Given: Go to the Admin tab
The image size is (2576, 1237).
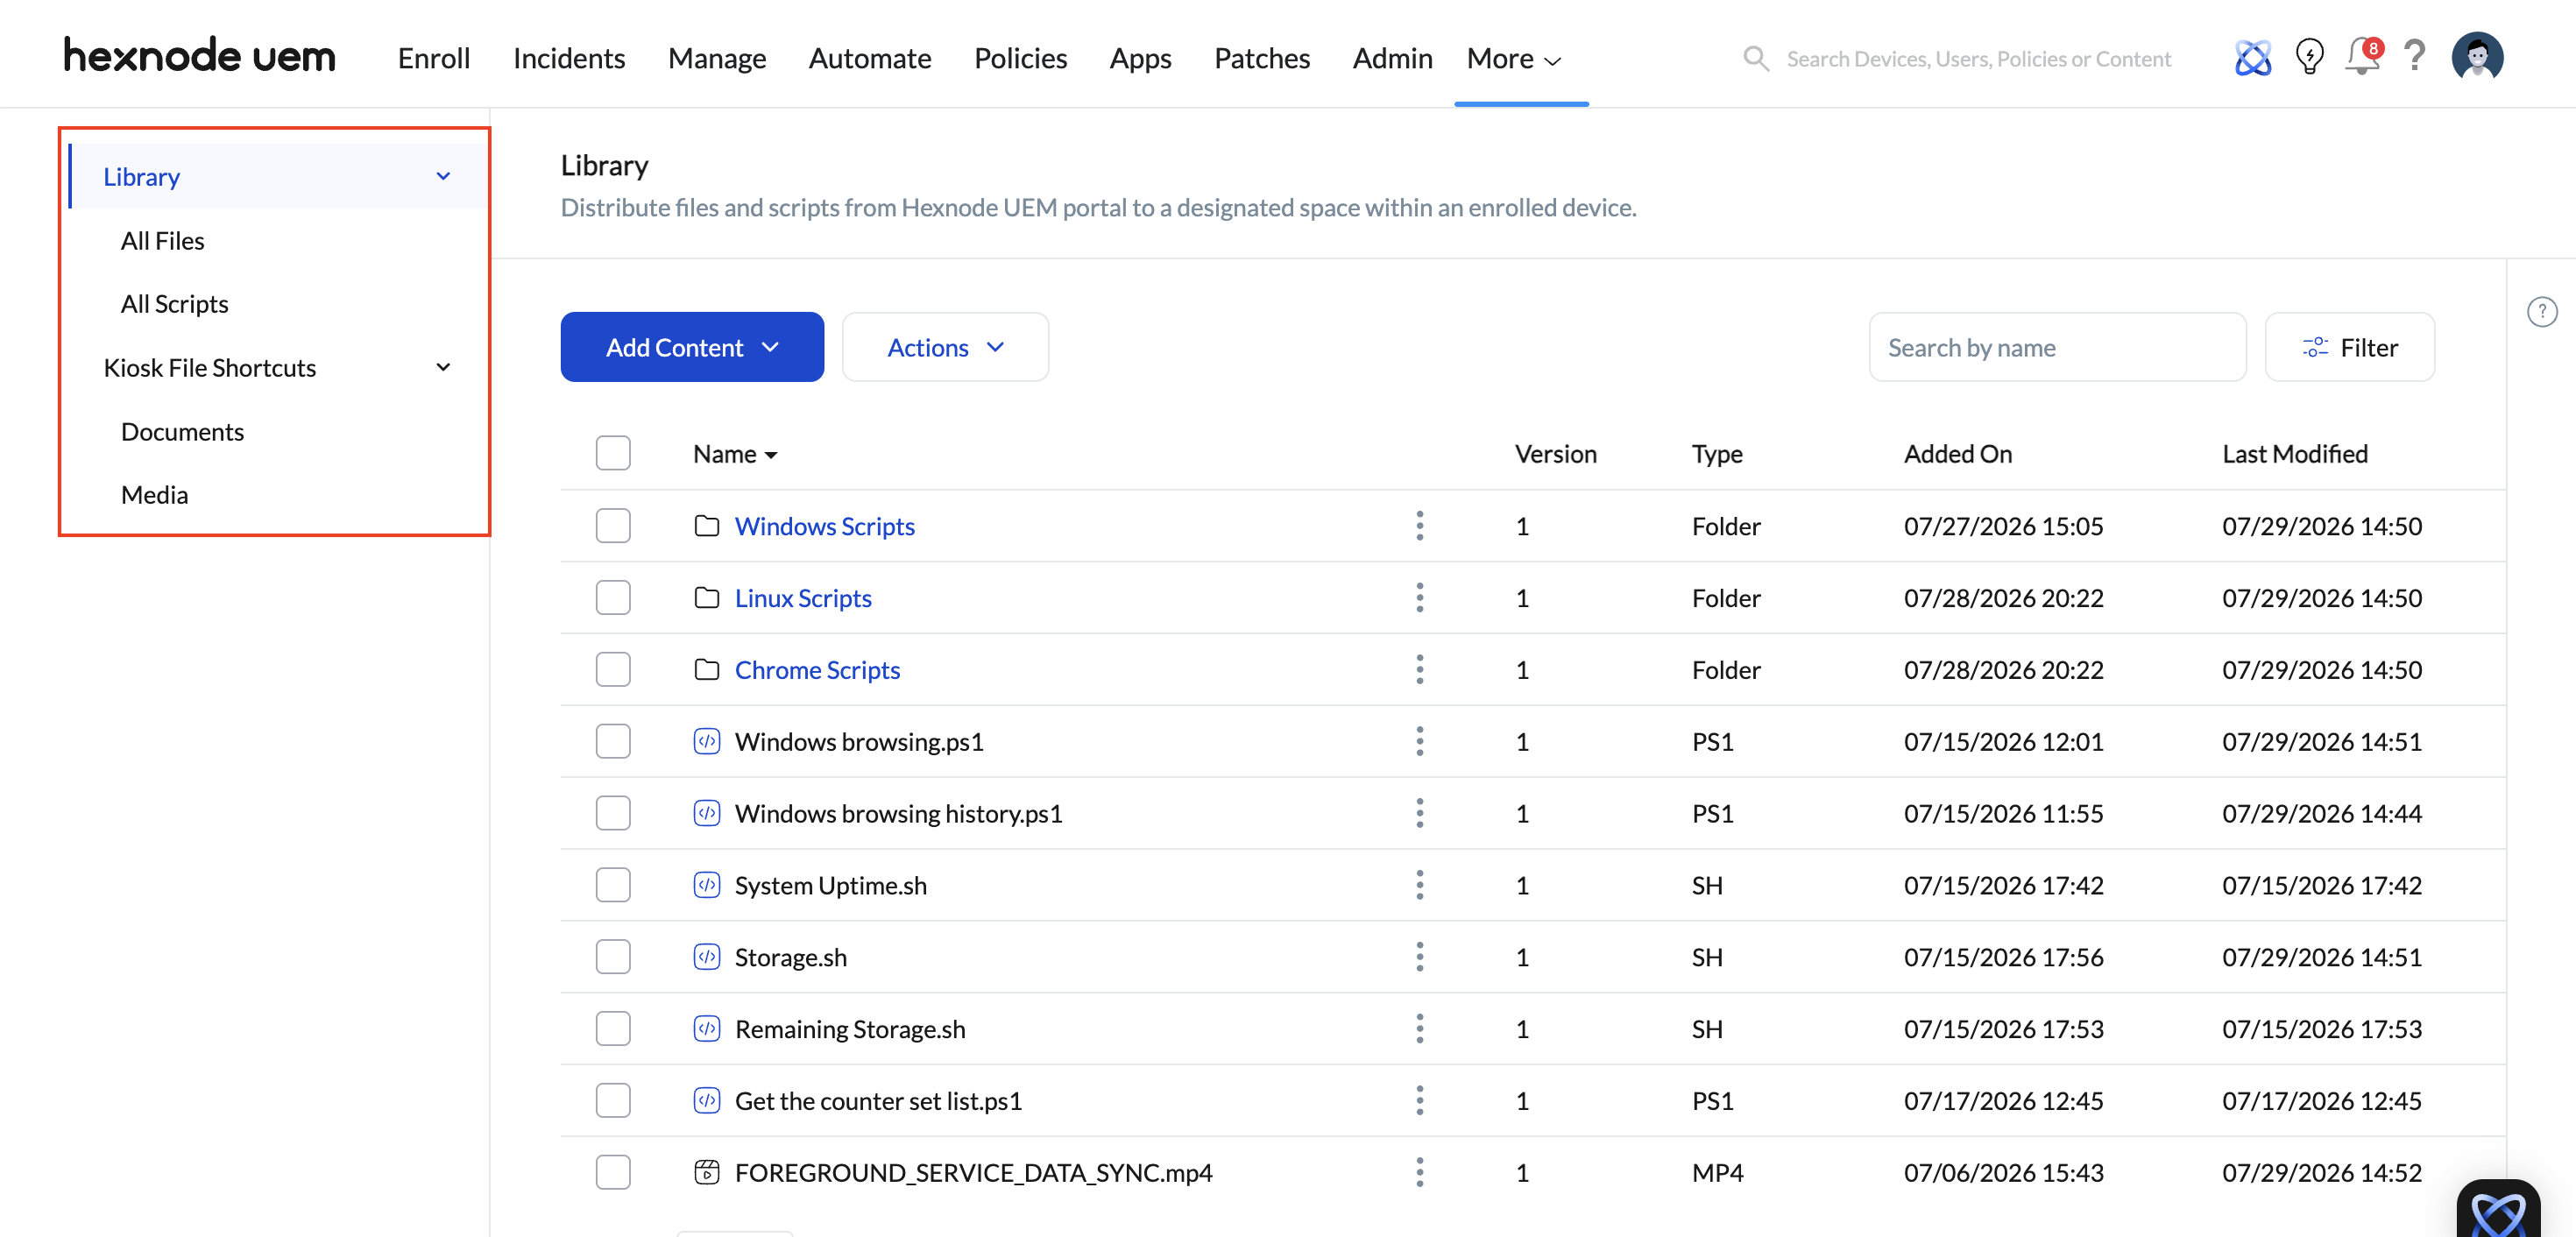Looking at the screenshot, I should tap(1392, 59).
